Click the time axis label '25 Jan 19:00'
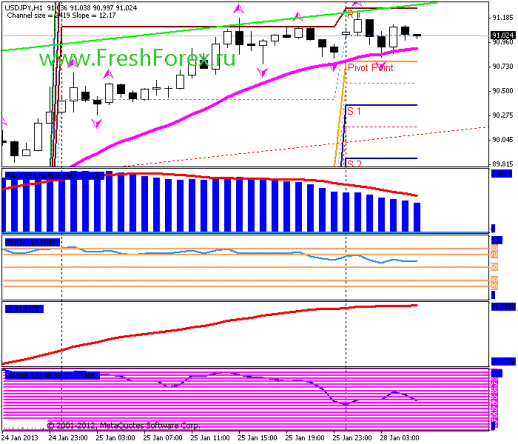518x444 pixels. click(x=305, y=438)
